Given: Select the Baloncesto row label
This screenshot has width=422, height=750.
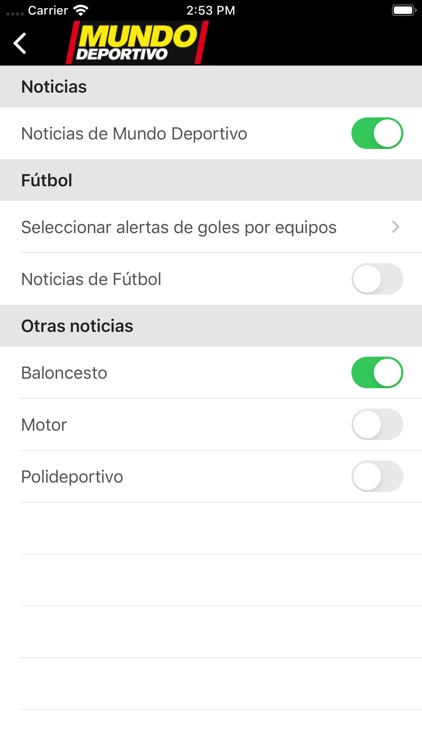Looking at the screenshot, I should (x=64, y=373).
